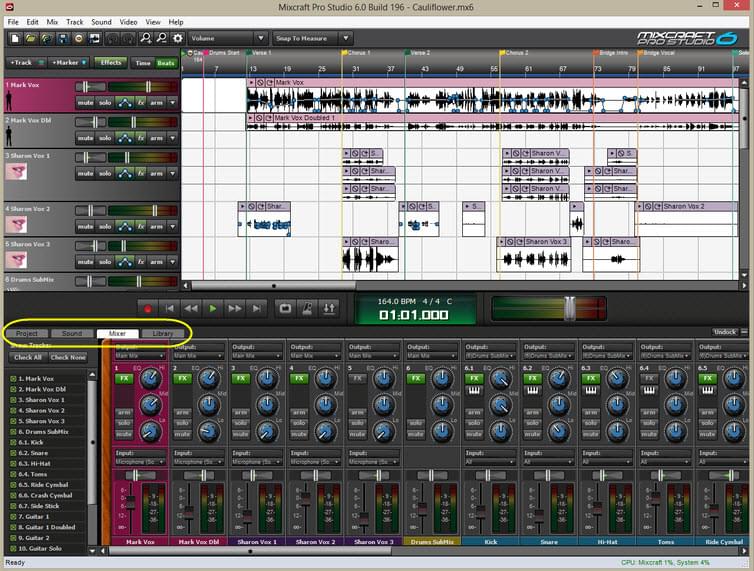Open fx on Sharon Vox 1 track header
754x571 pixels.
coord(141,173)
